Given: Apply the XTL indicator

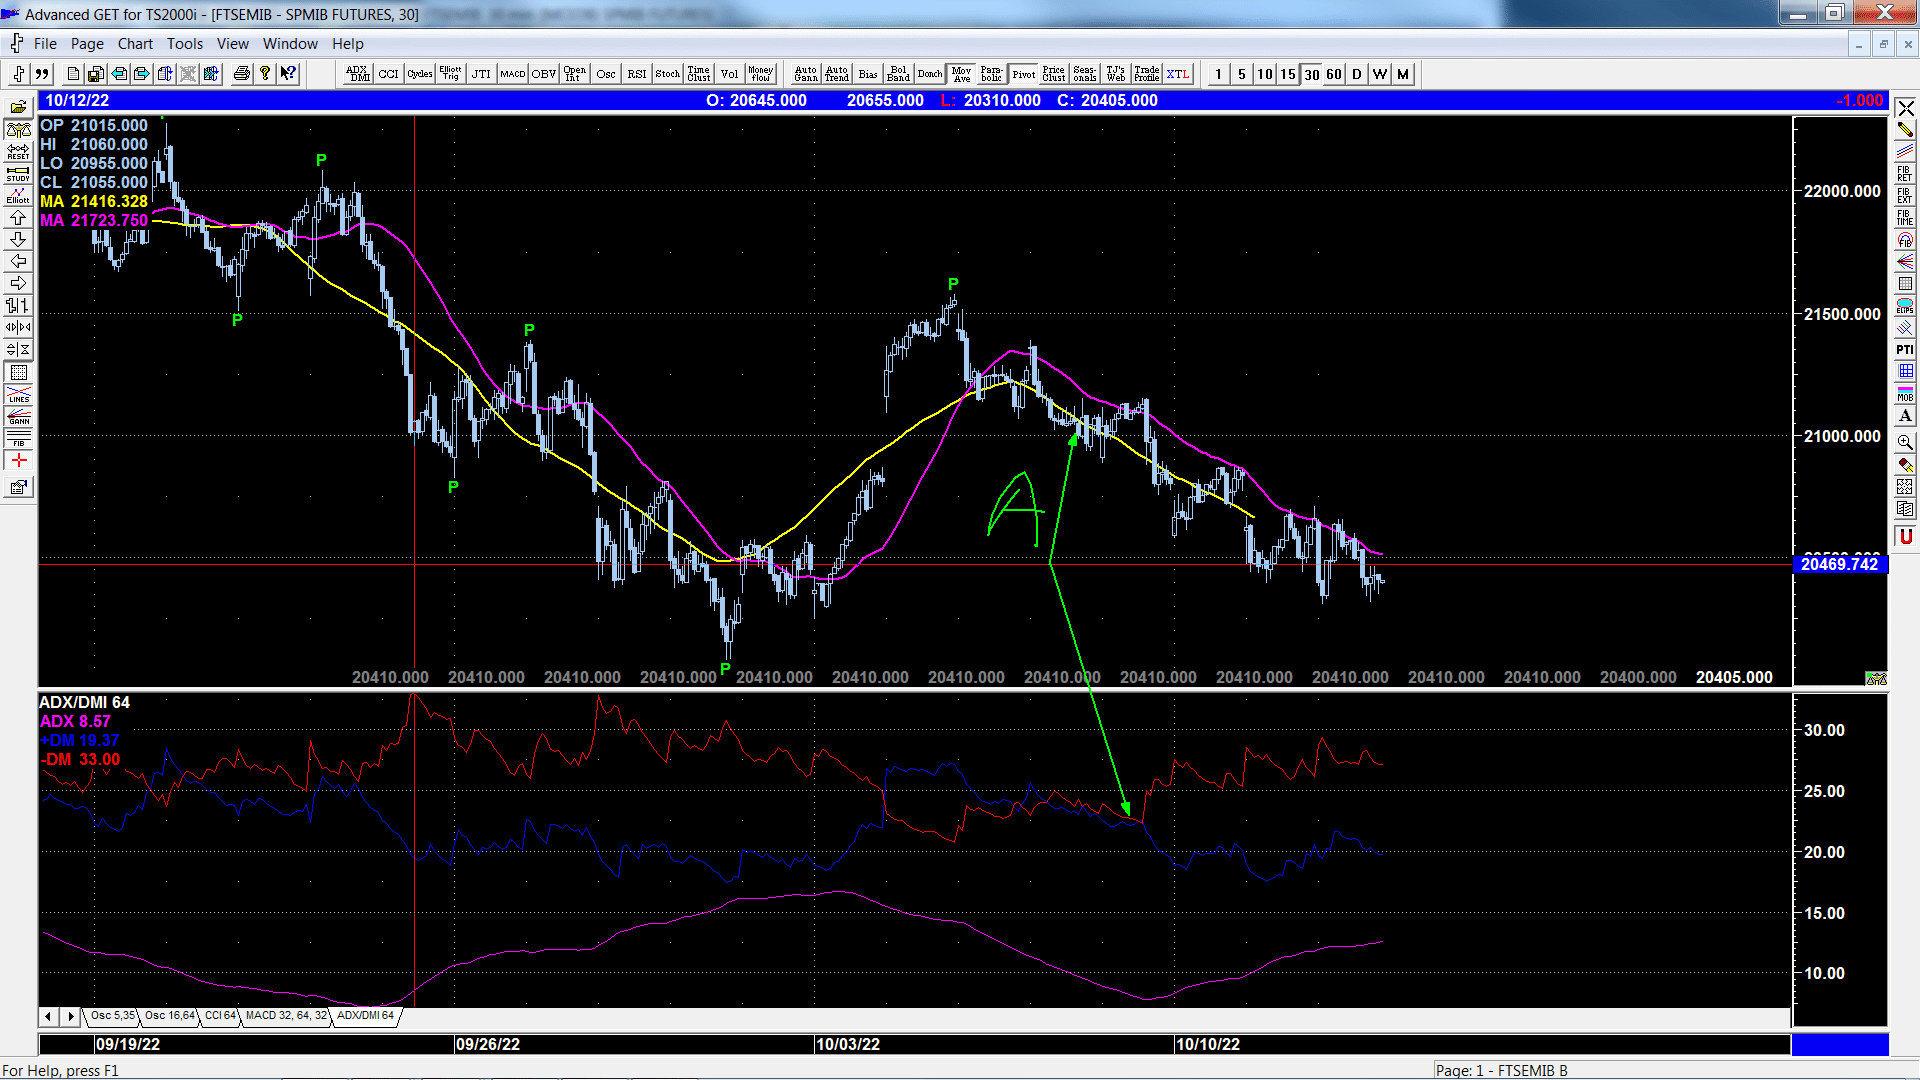Looking at the screenshot, I should (x=1178, y=74).
